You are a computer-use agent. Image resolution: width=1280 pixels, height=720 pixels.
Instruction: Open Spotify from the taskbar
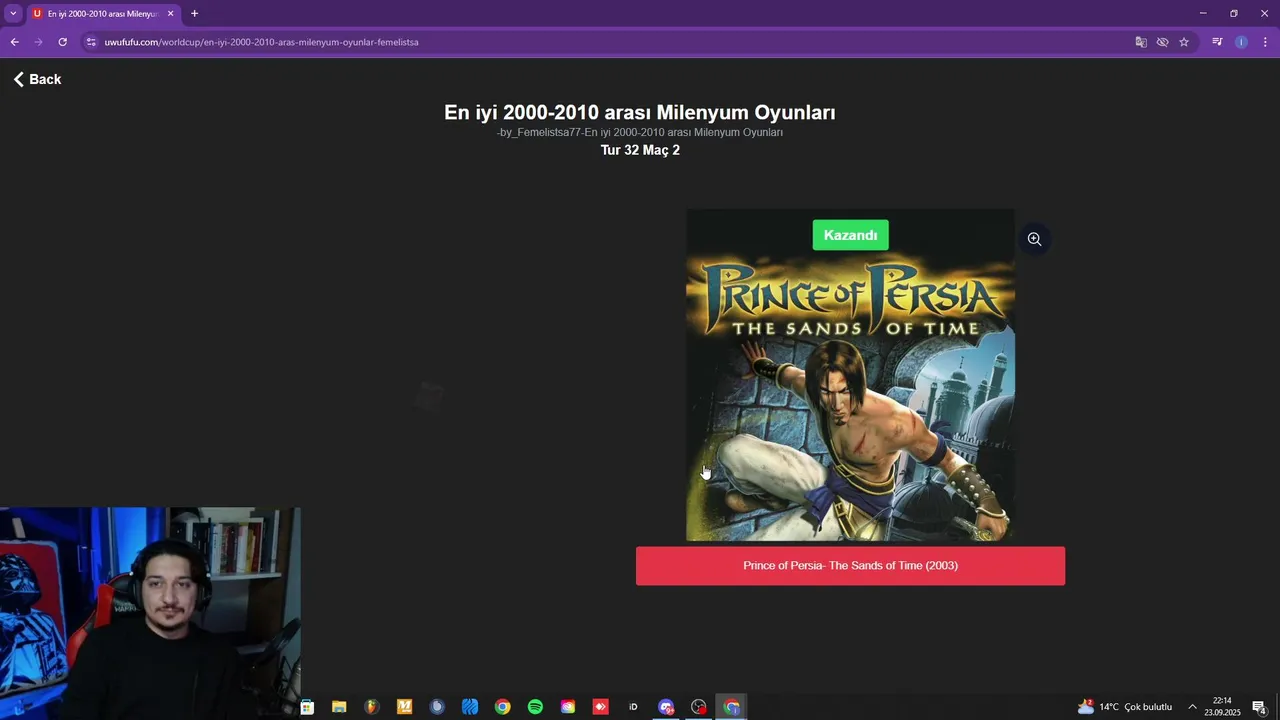[535, 707]
